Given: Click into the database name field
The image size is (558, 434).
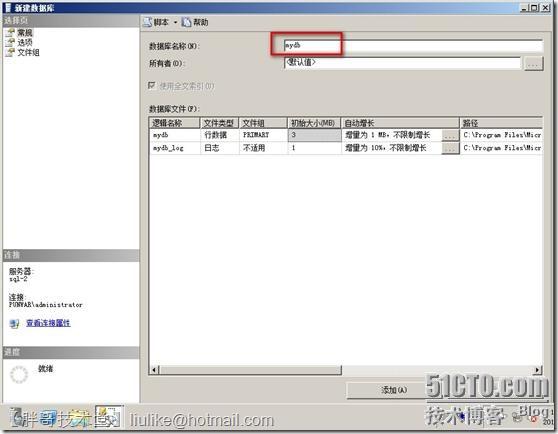Looking at the screenshot, I should (413, 45).
